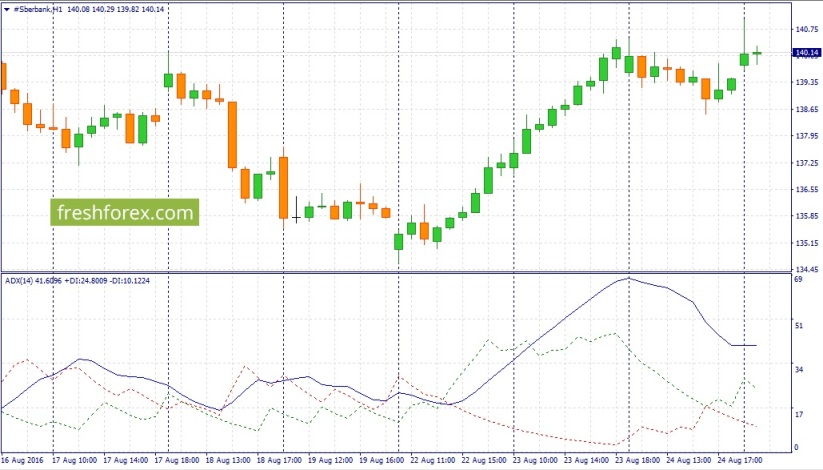Select the 19 Aug 16:00 time axis label
This screenshot has height=470, width=823.
[381, 461]
